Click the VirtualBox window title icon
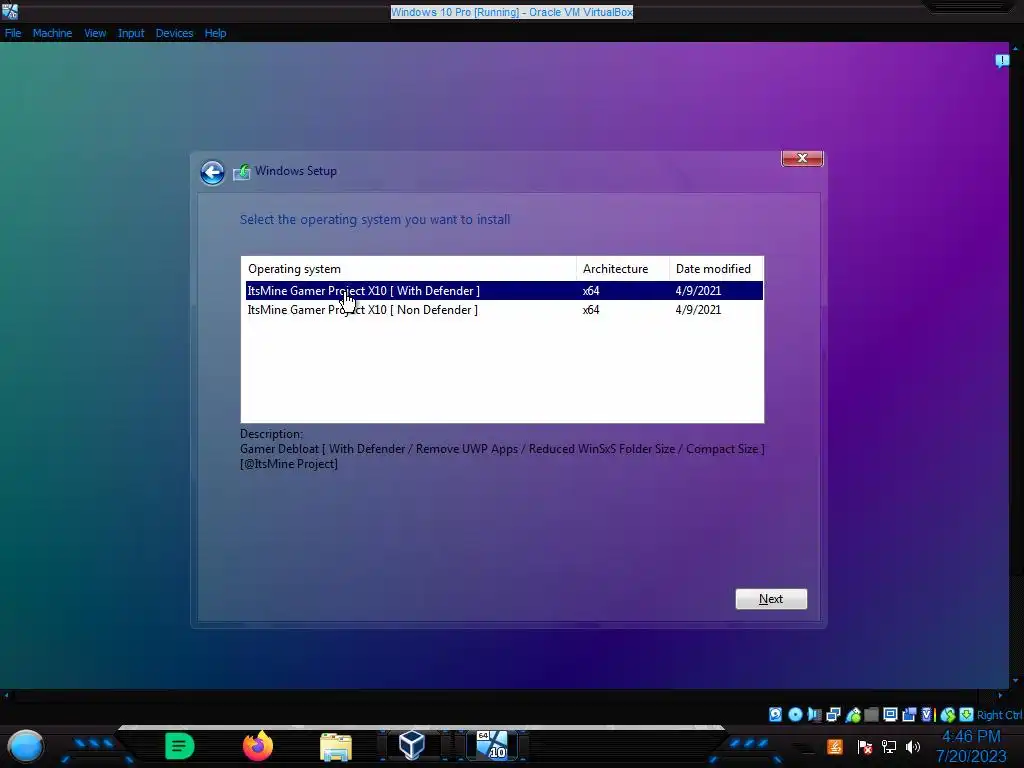1024x768 pixels. [9, 10]
